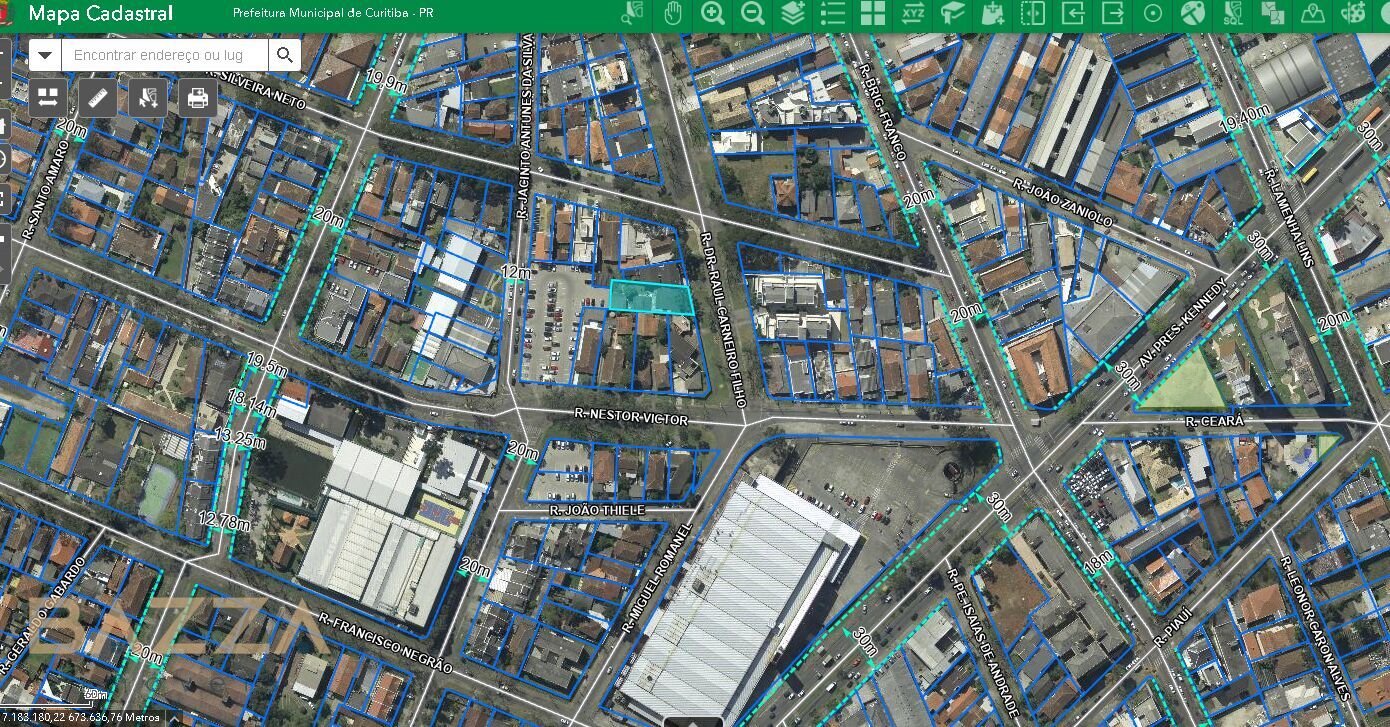Open the SQL query tool

click(1233, 14)
